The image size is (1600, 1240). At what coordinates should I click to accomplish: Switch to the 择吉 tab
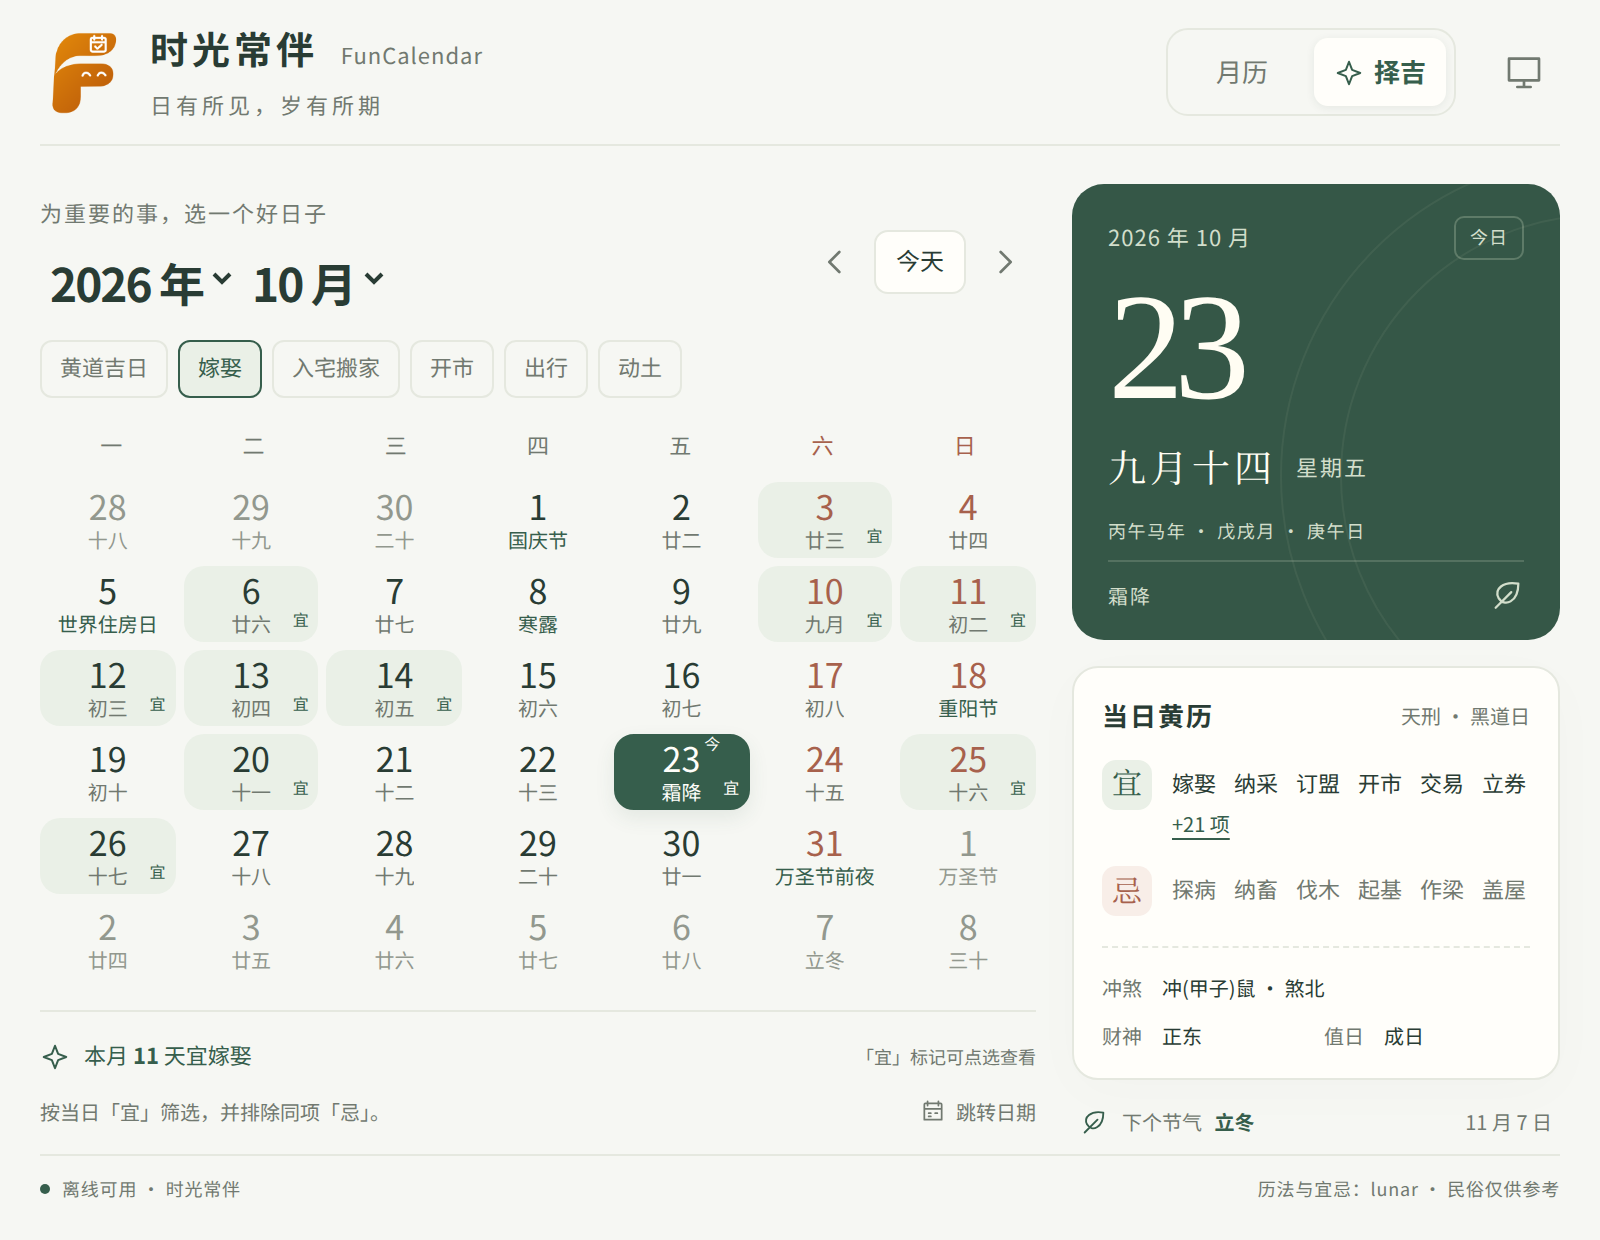tap(1380, 72)
